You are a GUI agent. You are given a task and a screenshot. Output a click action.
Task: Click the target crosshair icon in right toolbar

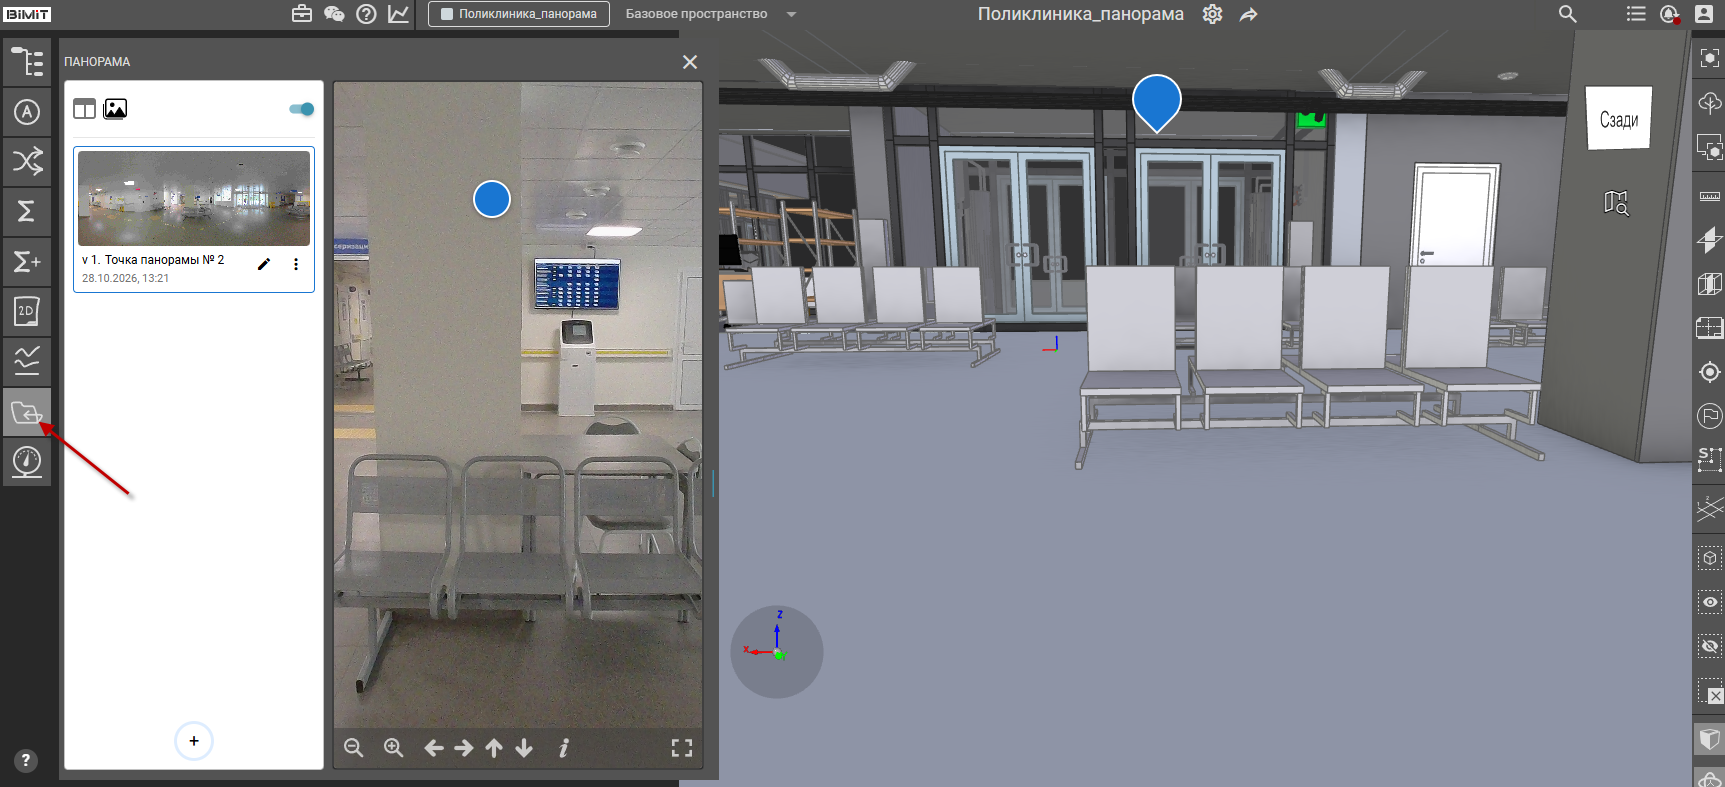pyautogui.click(x=1710, y=372)
